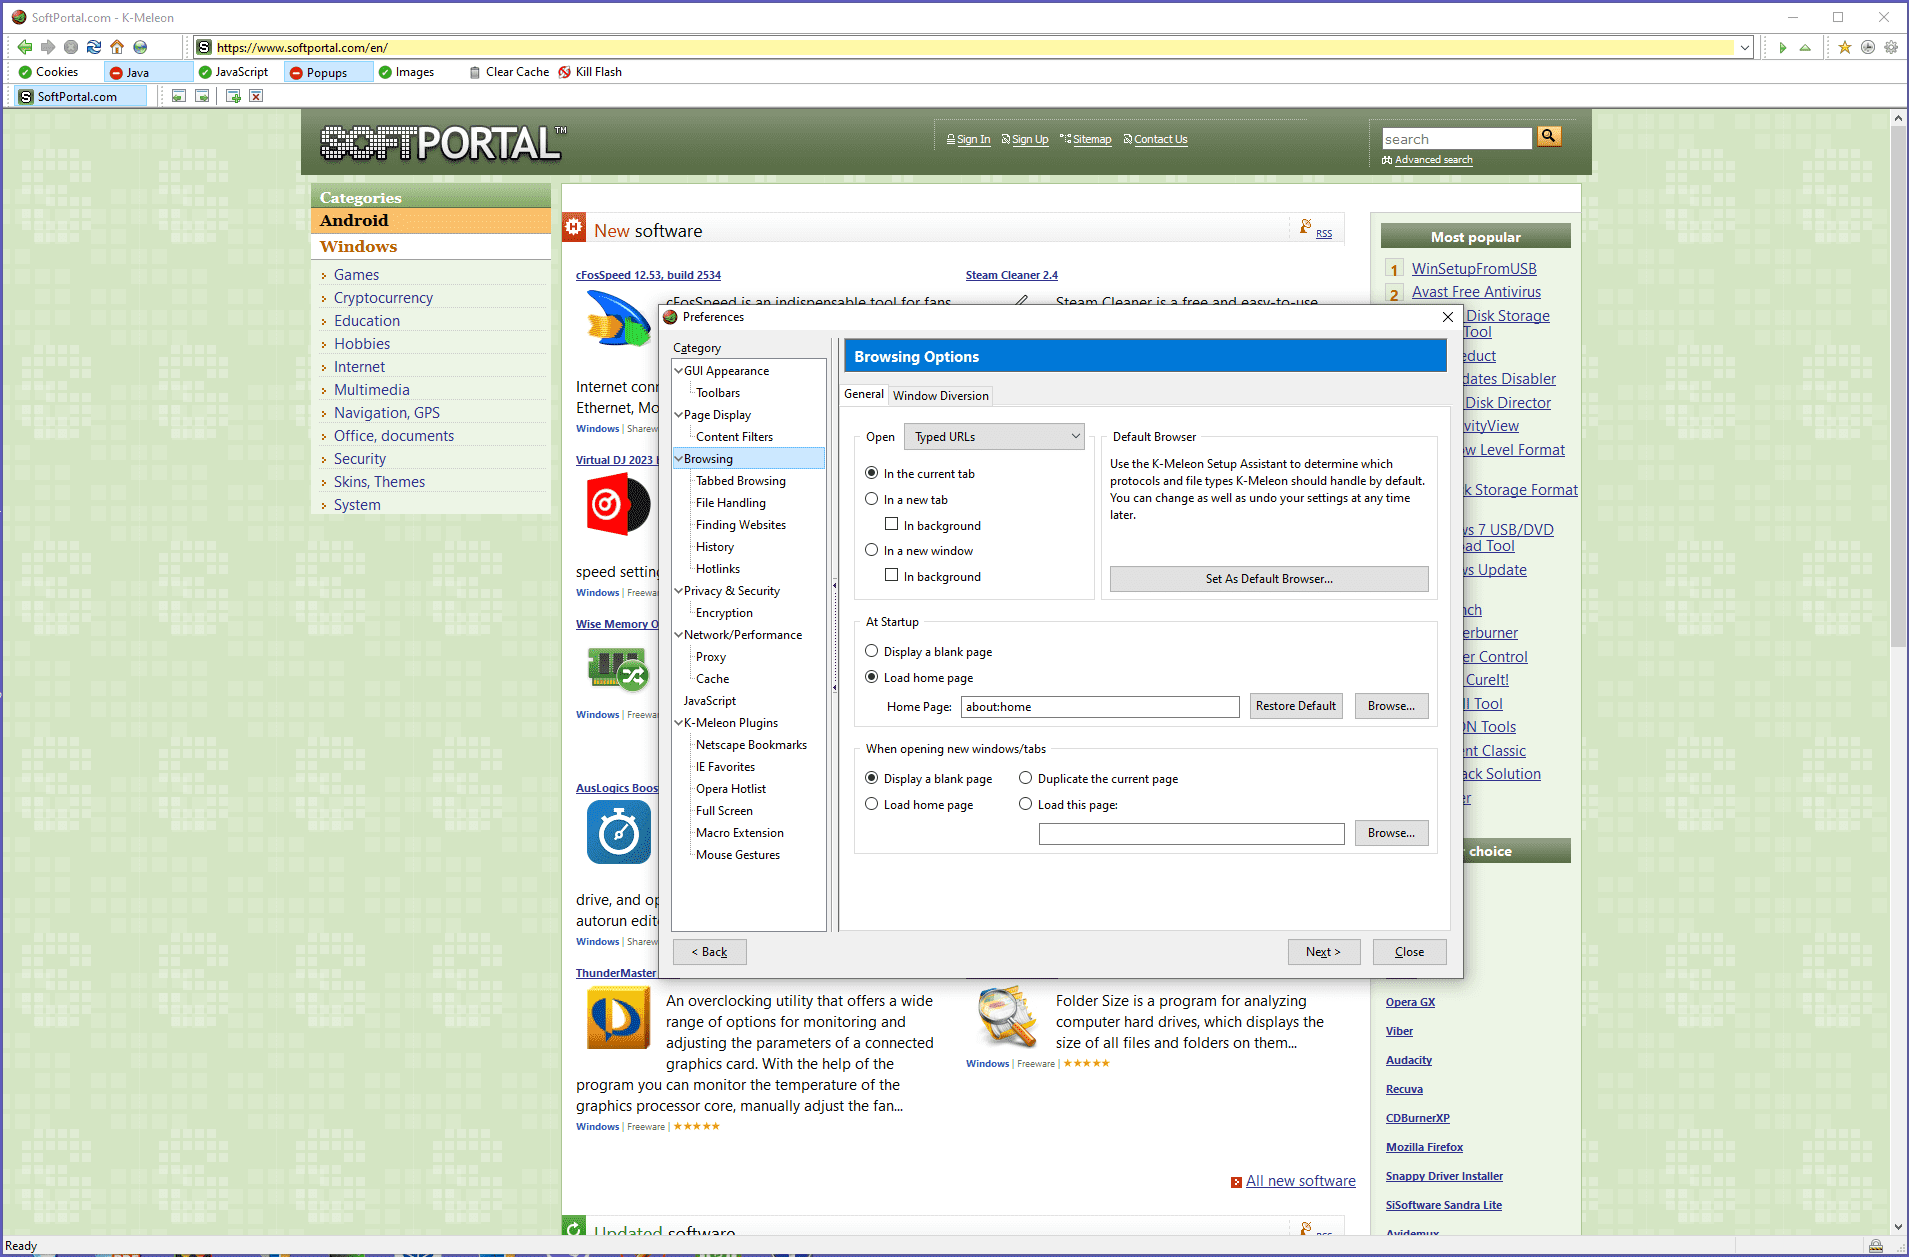
Task: Click the next tab icon in tab bar
Action: [202, 96]
